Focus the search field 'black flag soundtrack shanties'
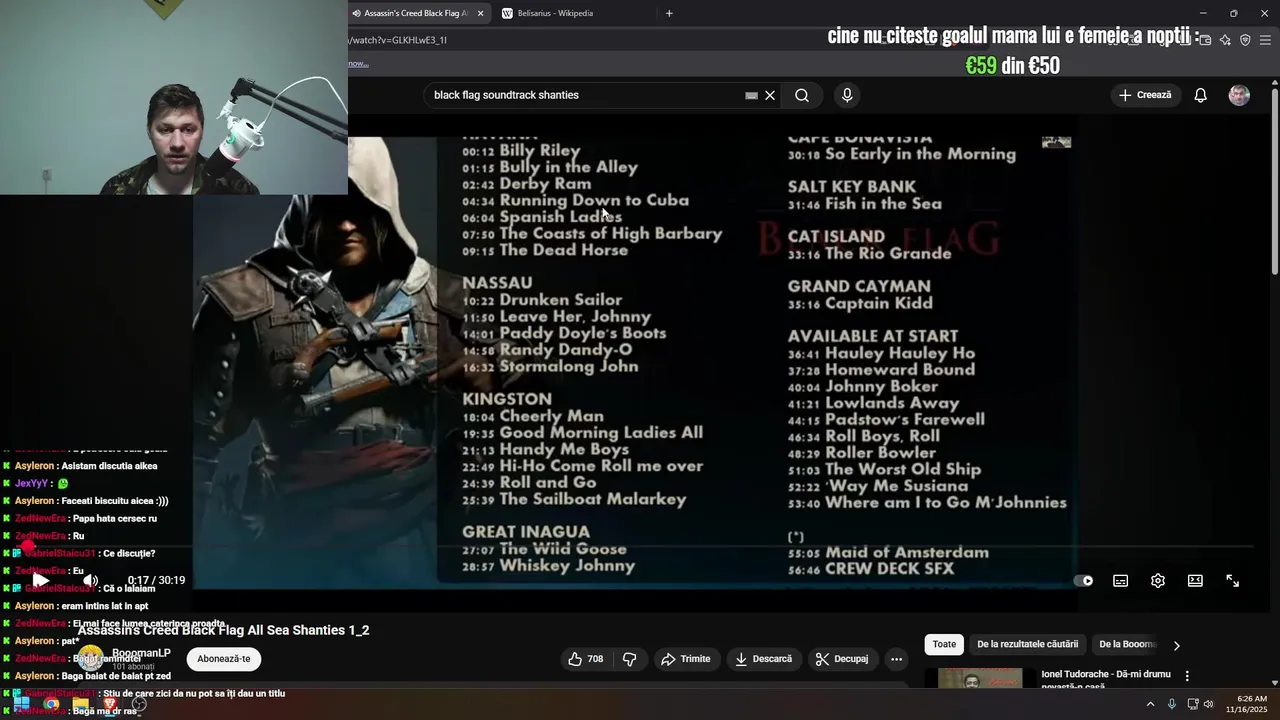This screenshot has height=720, width=1280. [x=585, y=95]
